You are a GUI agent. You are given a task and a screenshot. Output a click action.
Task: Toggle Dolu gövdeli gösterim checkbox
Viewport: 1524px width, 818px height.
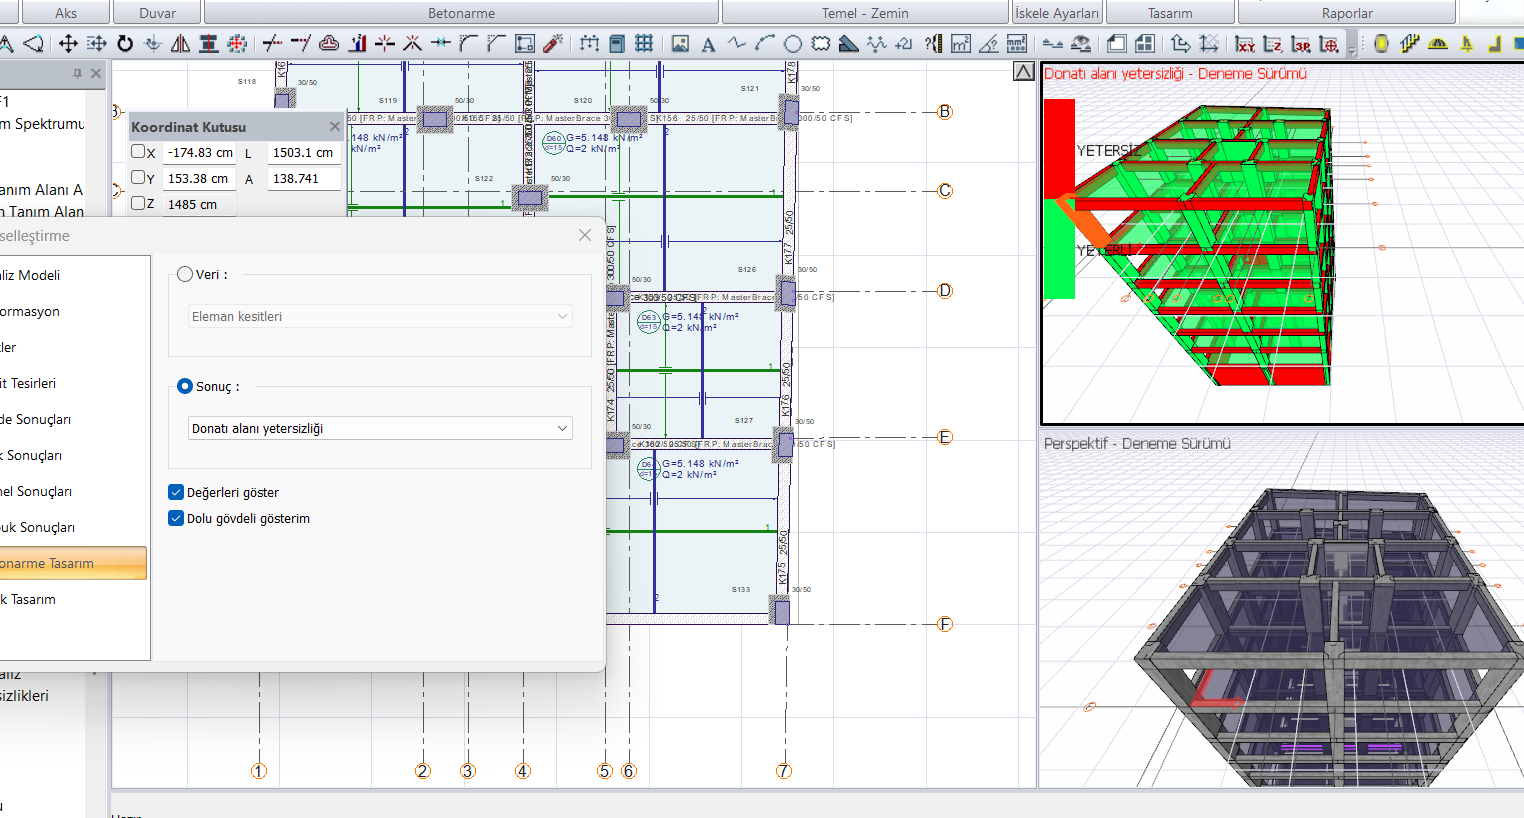click(176, 518)
